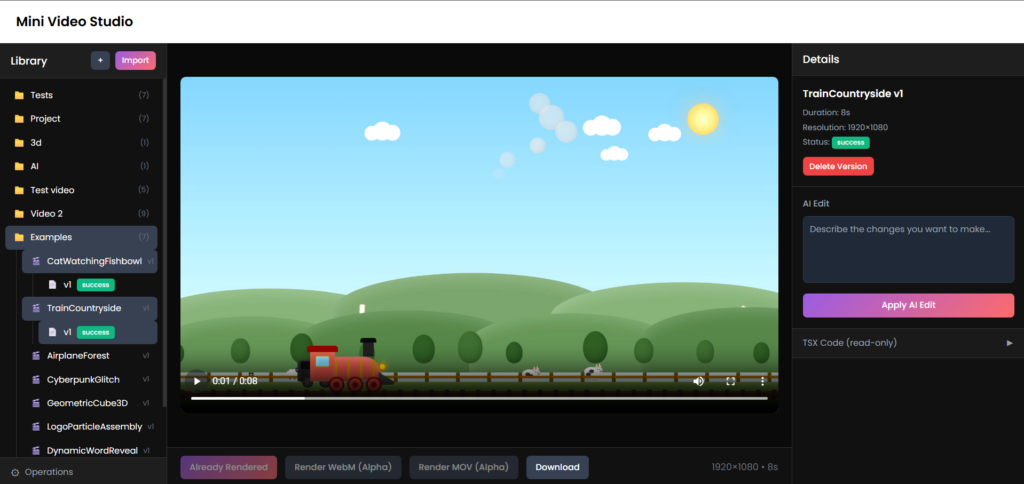Click the TSX Code disclosure triangle
The height and width of the screenshot is (484, 1024).
(1010, 343)
